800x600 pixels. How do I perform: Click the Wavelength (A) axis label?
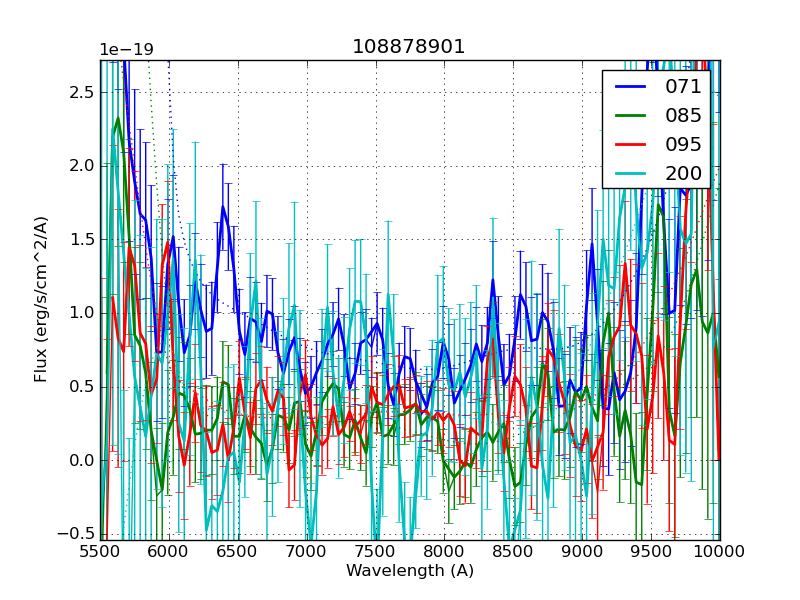[x=410, y=571]
